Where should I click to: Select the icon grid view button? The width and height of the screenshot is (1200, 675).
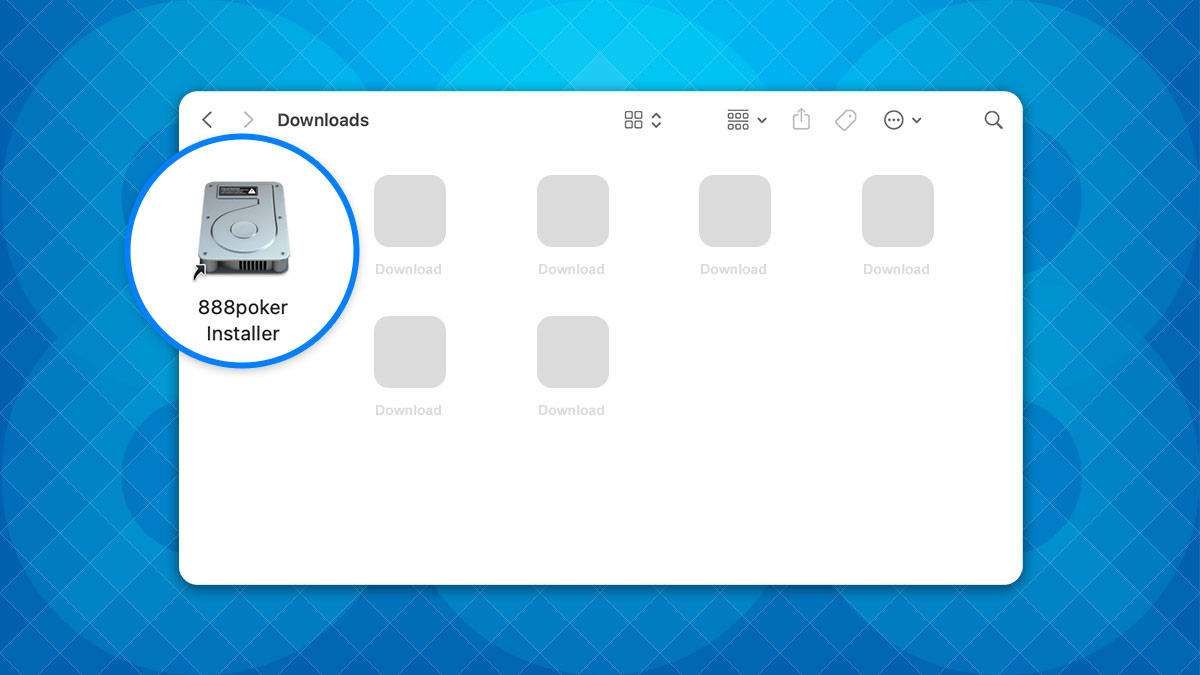[x=633, y=120]
